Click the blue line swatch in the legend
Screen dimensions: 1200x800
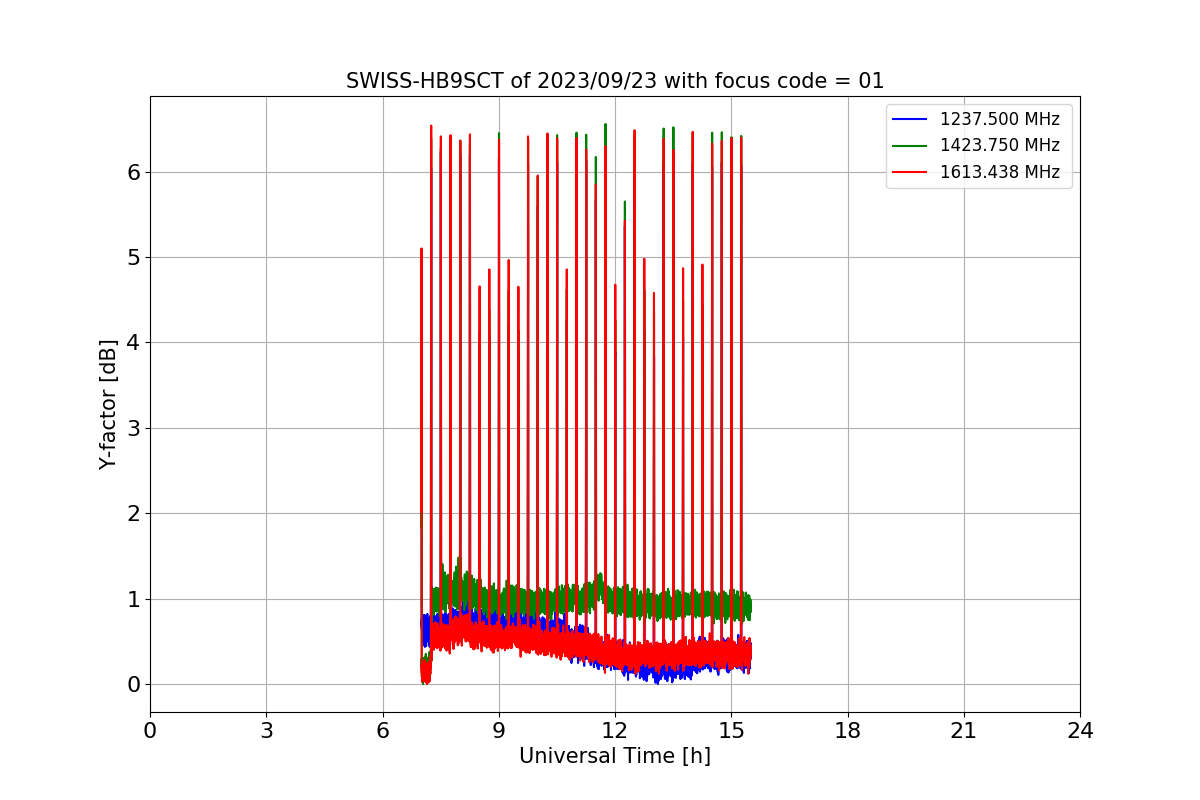pyautogui.click(x=910, y=120)
